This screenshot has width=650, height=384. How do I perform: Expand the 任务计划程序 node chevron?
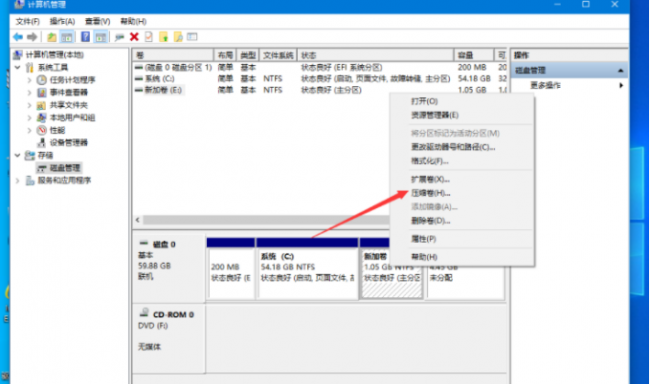[29, 80]
